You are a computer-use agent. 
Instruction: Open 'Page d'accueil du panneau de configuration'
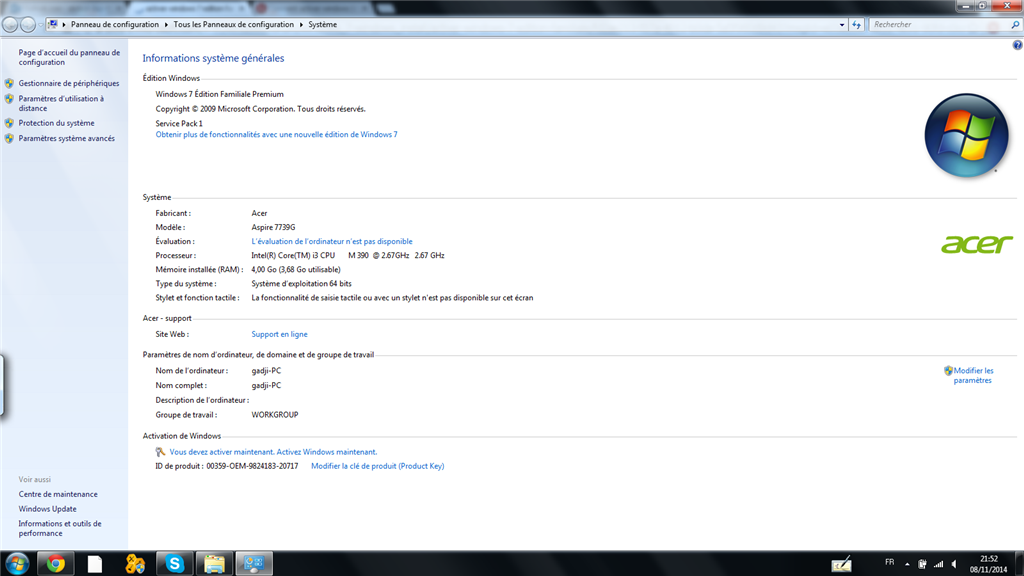tap(69, 57)
